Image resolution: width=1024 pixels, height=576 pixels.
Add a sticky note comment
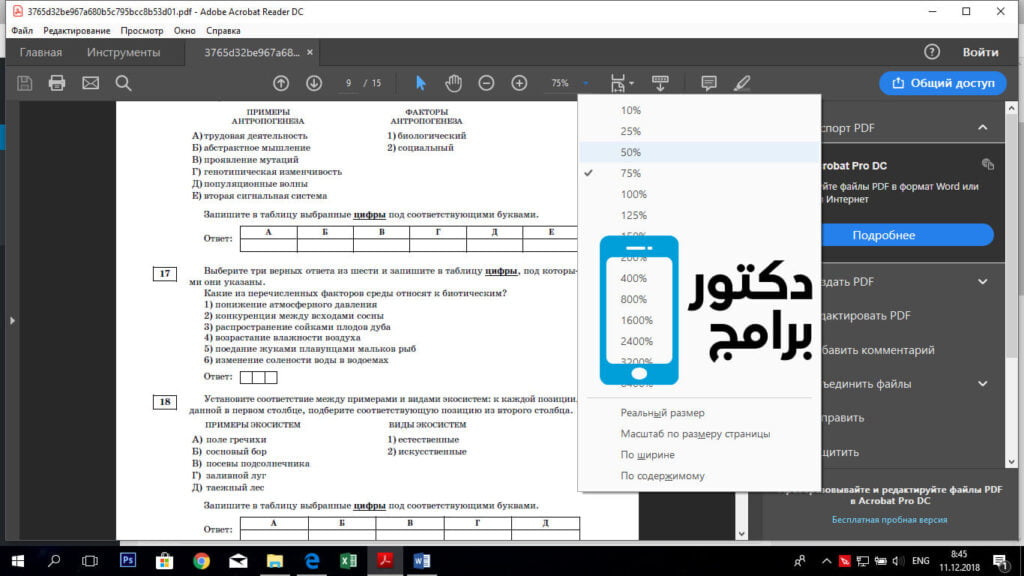point(708,83)
